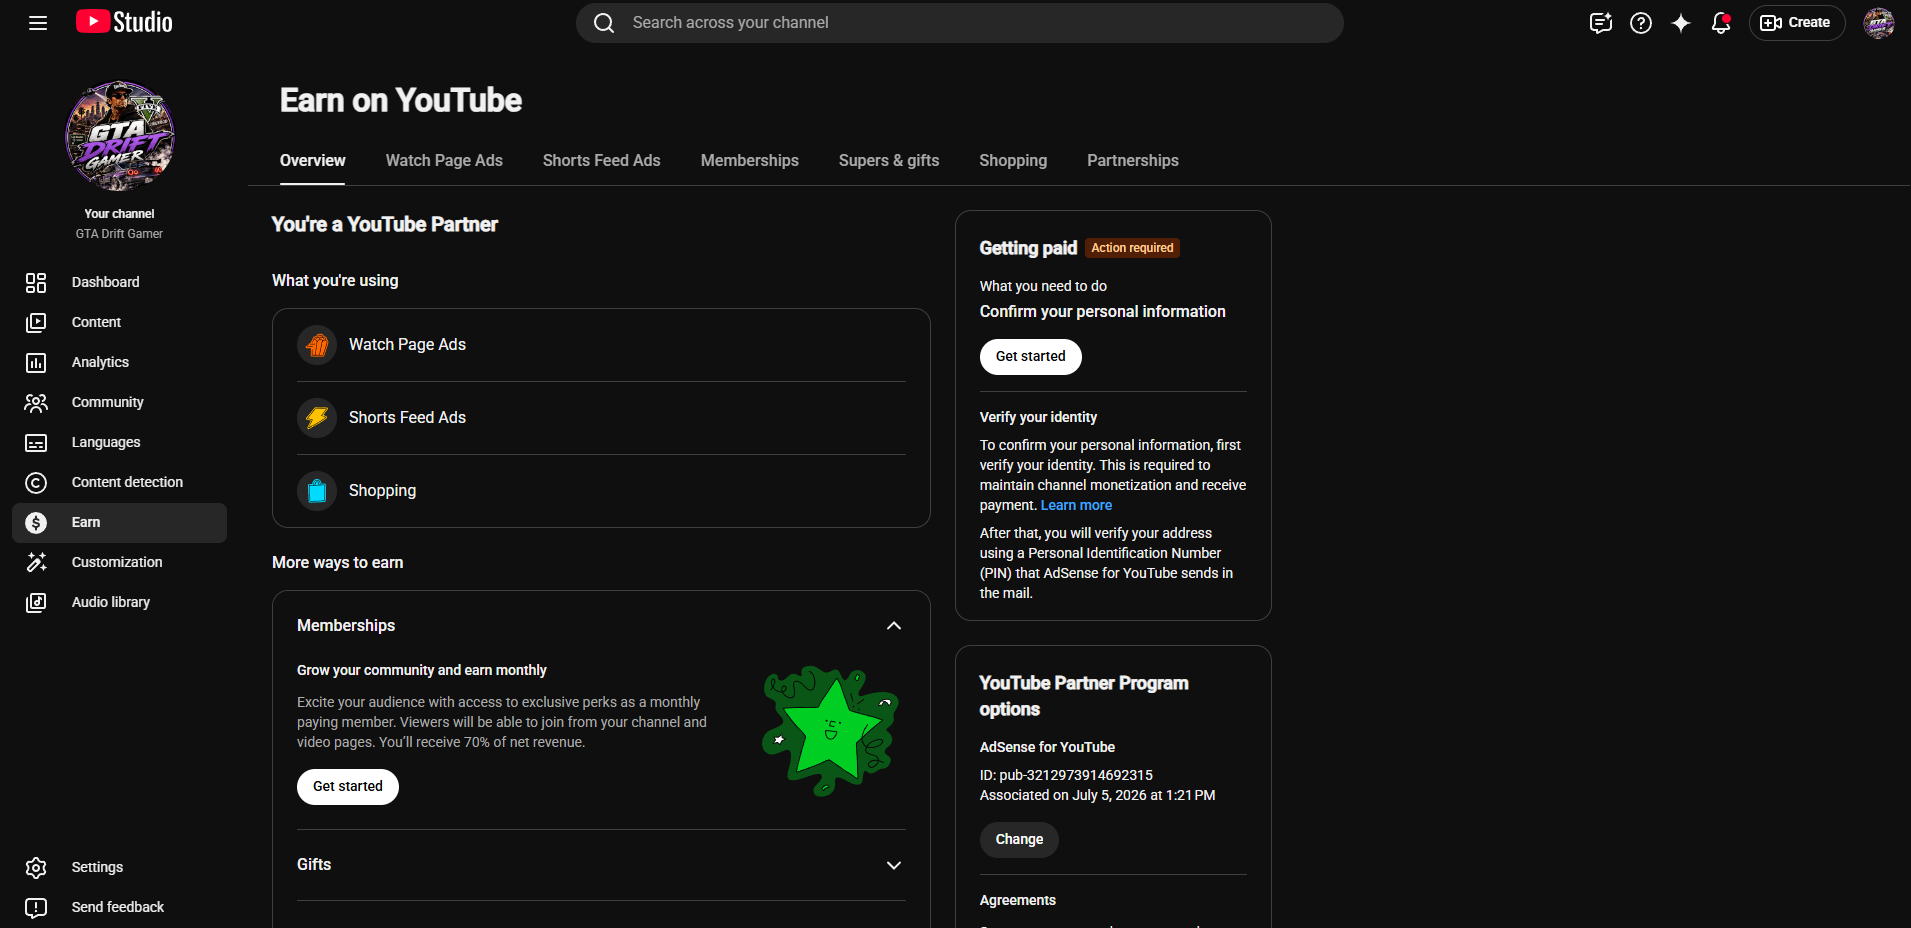Click the Earn on YouTube heading
Screen dimensions: 1911x928
tap(401, 101)
